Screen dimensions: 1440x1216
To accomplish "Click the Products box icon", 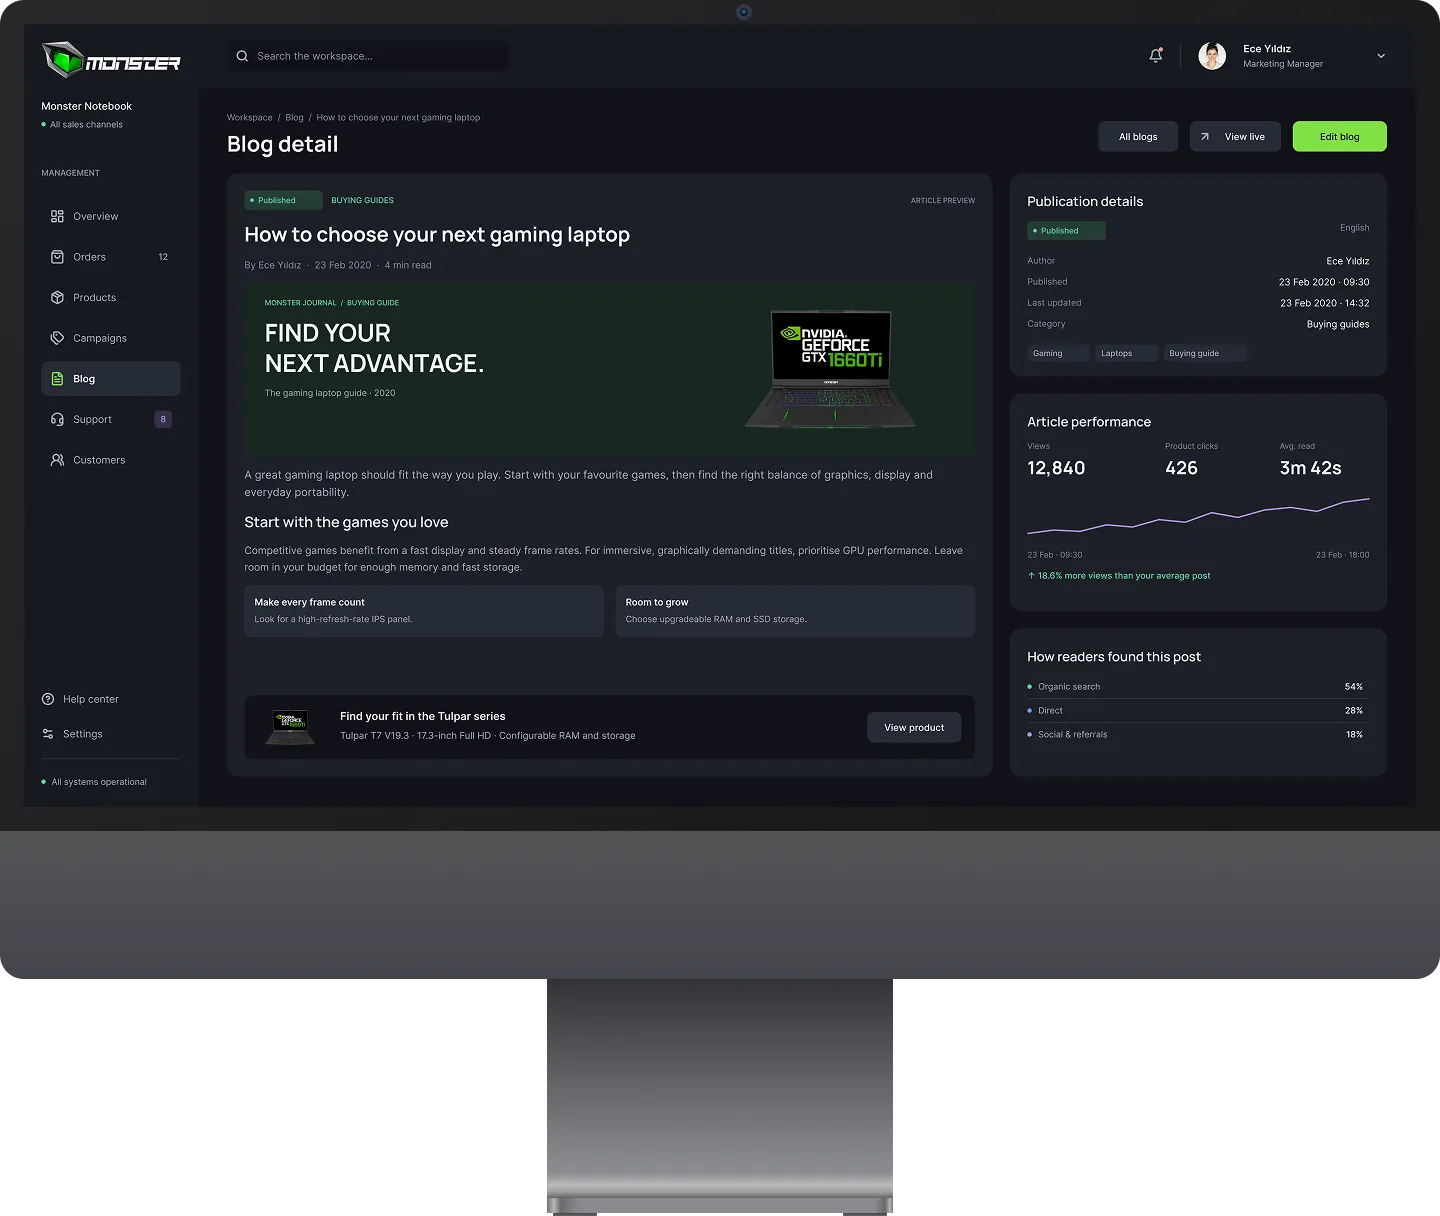I will pos(57,297).
